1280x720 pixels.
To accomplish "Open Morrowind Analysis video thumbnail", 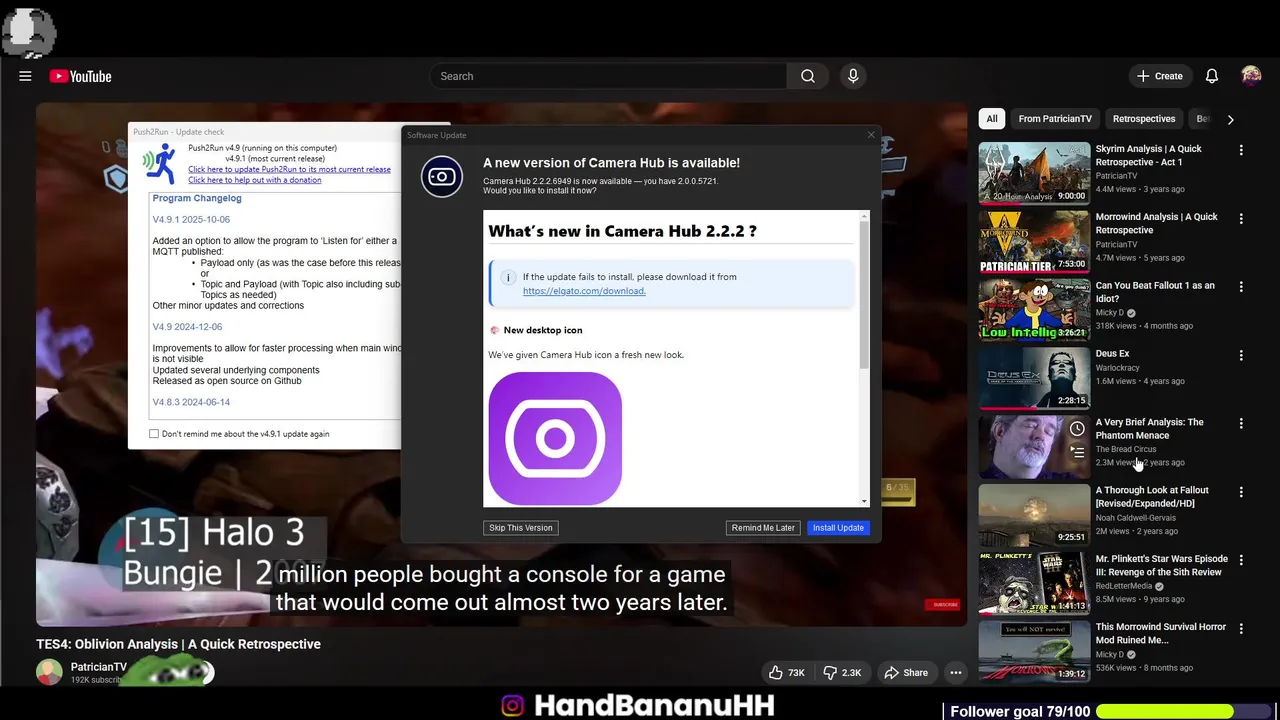I will coord(1034,241).
